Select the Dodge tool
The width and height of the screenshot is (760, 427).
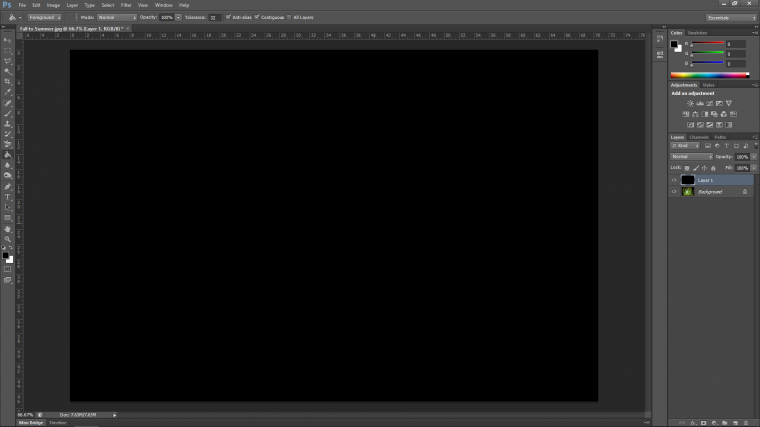(7, 175)
